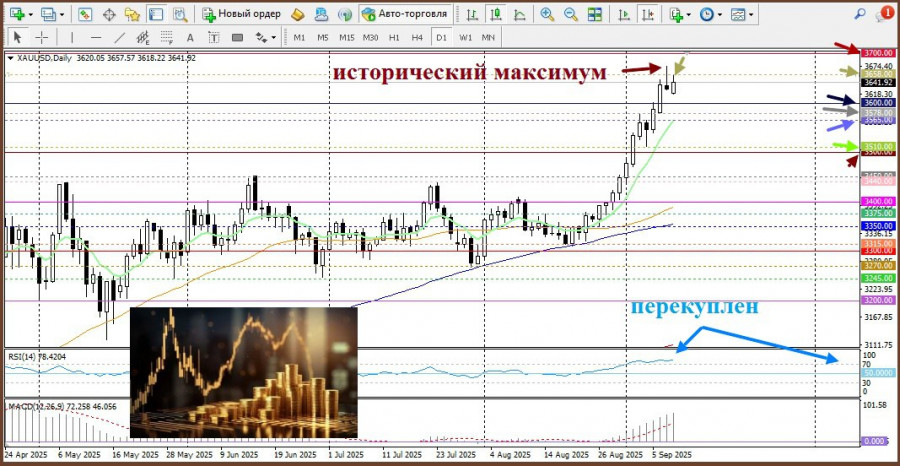Screen dimensions: 900x466
Task: Select the horizontal line drawing tool
Action: (x=96, y=37)
